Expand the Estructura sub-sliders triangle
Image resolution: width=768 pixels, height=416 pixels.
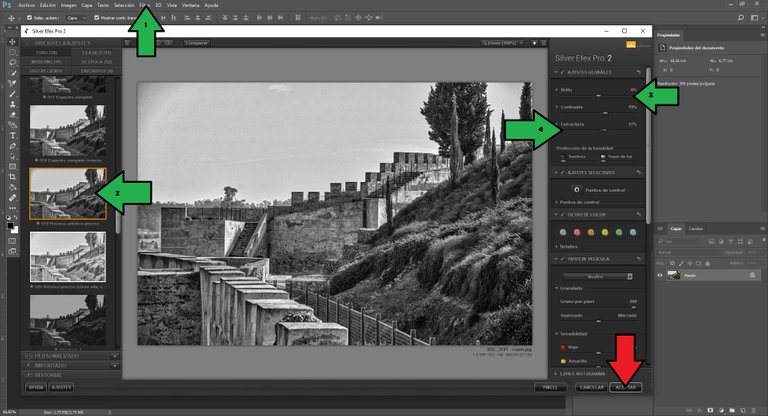[x=556, y=124]
